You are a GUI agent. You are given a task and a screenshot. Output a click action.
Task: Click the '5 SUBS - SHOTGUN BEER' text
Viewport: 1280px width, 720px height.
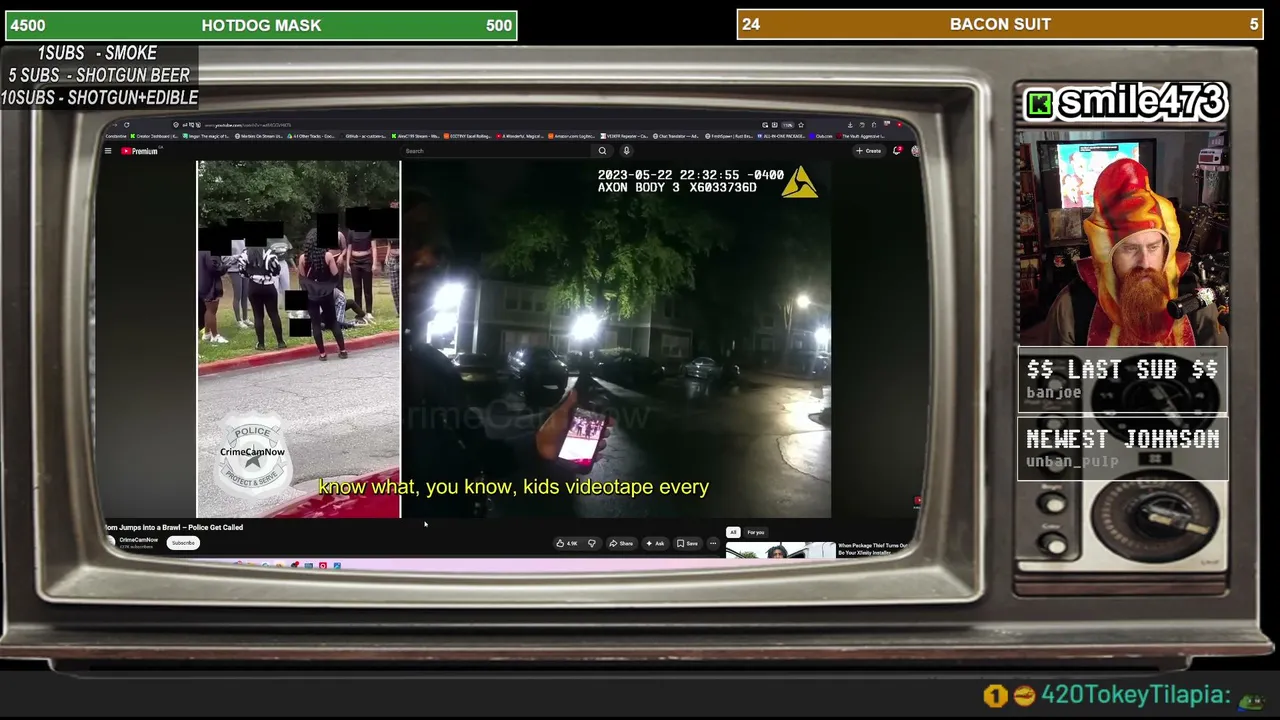pos(99,75)
